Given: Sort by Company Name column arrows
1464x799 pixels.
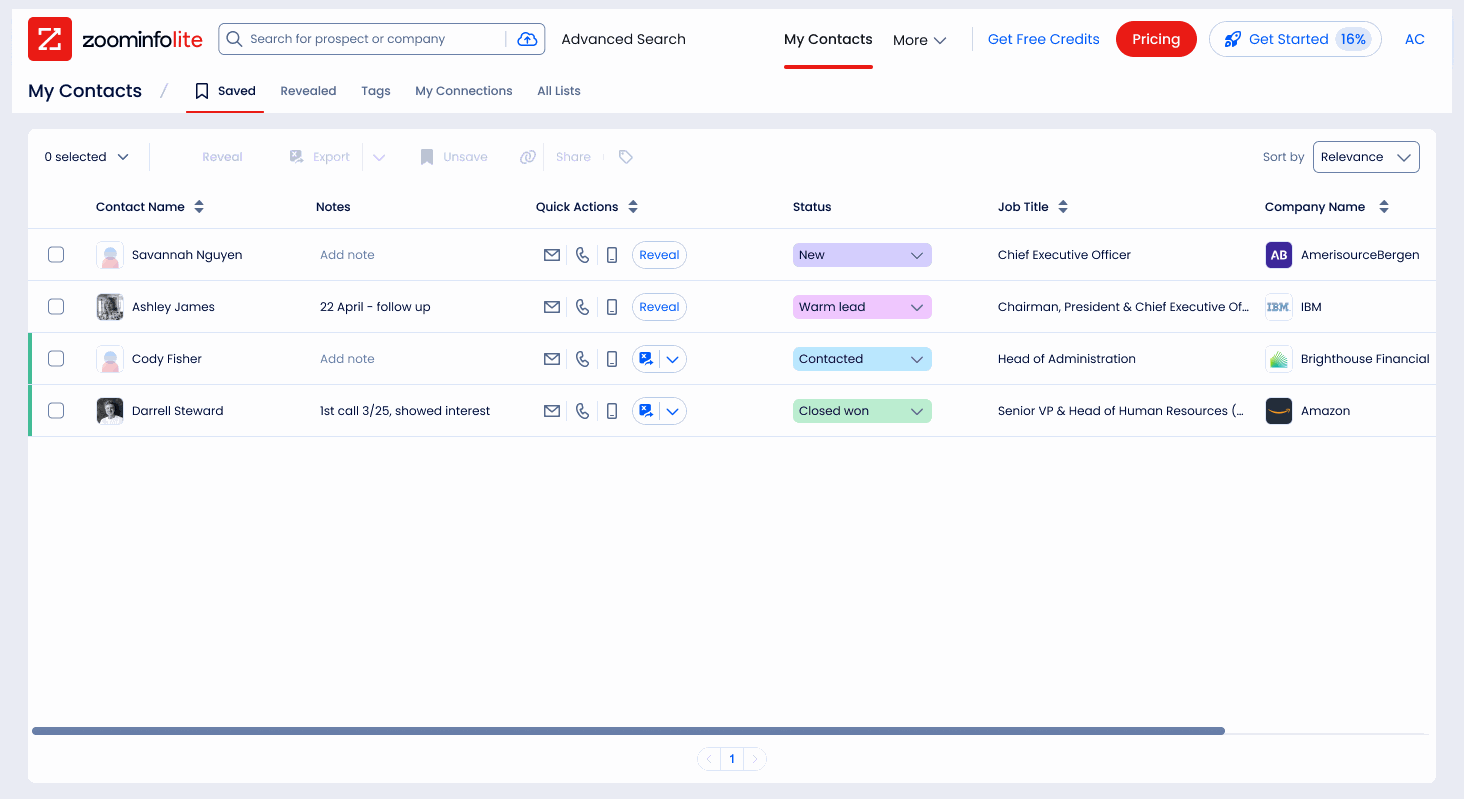Looking at the screenshot, I should pyautogui.click(x=1384, y=207).
